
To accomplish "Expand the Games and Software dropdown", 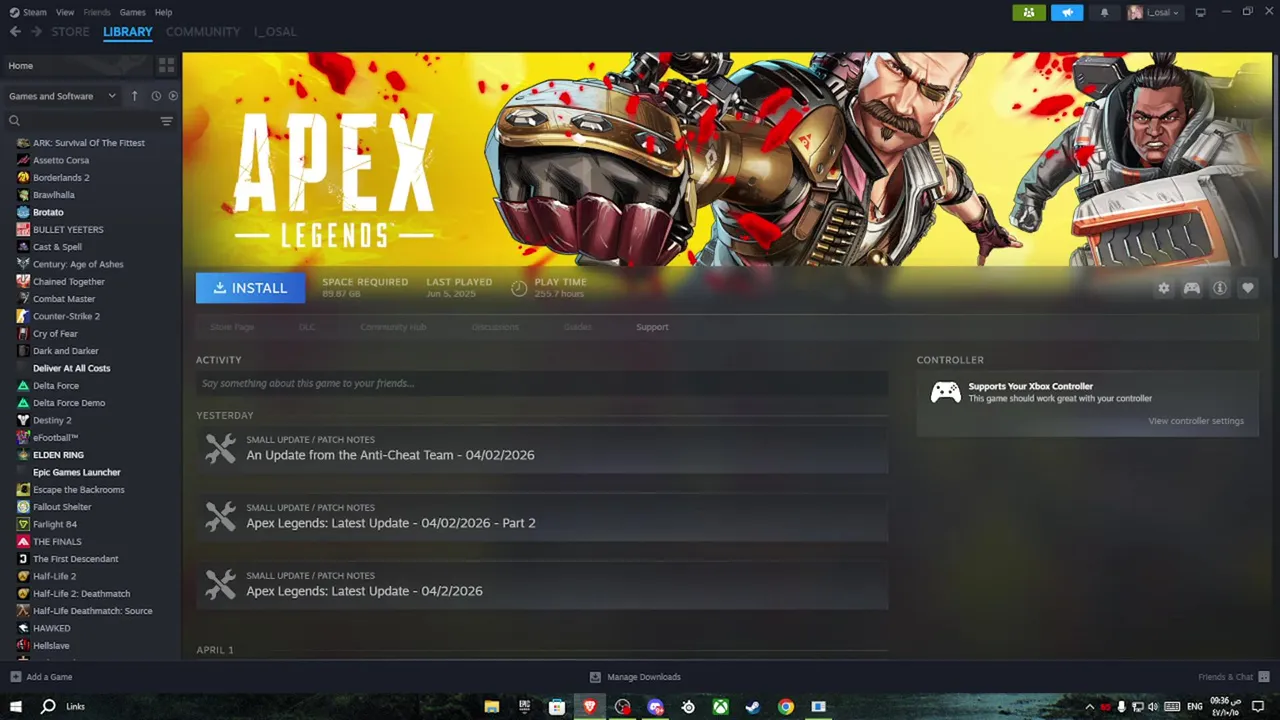I will coord(63,96).
